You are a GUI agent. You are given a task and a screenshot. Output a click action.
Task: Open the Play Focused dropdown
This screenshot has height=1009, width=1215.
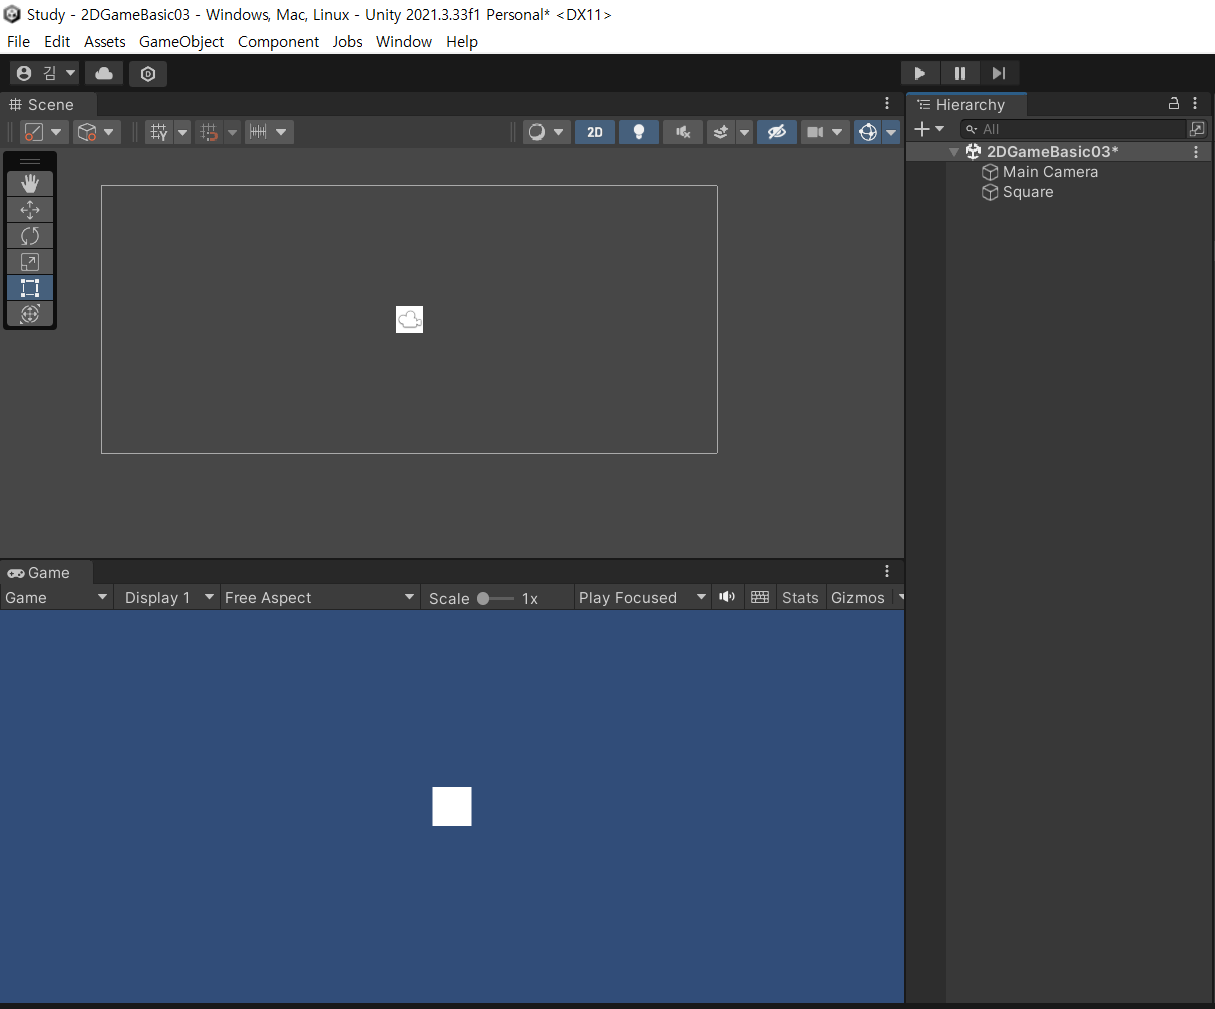tap(642, 597)
